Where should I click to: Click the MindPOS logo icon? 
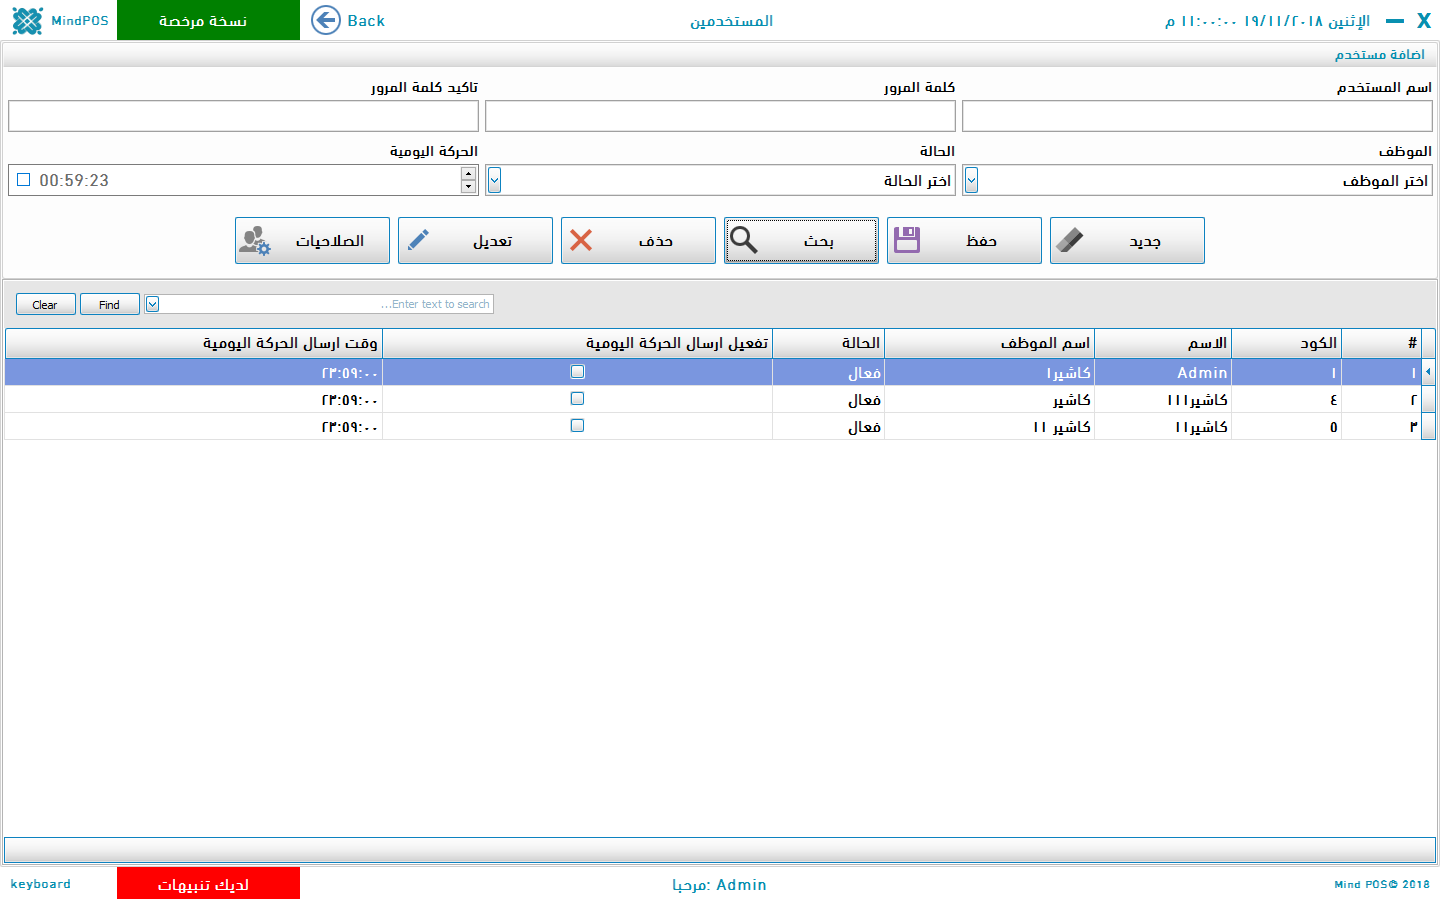pyautogui.click(x=28, y=20)
